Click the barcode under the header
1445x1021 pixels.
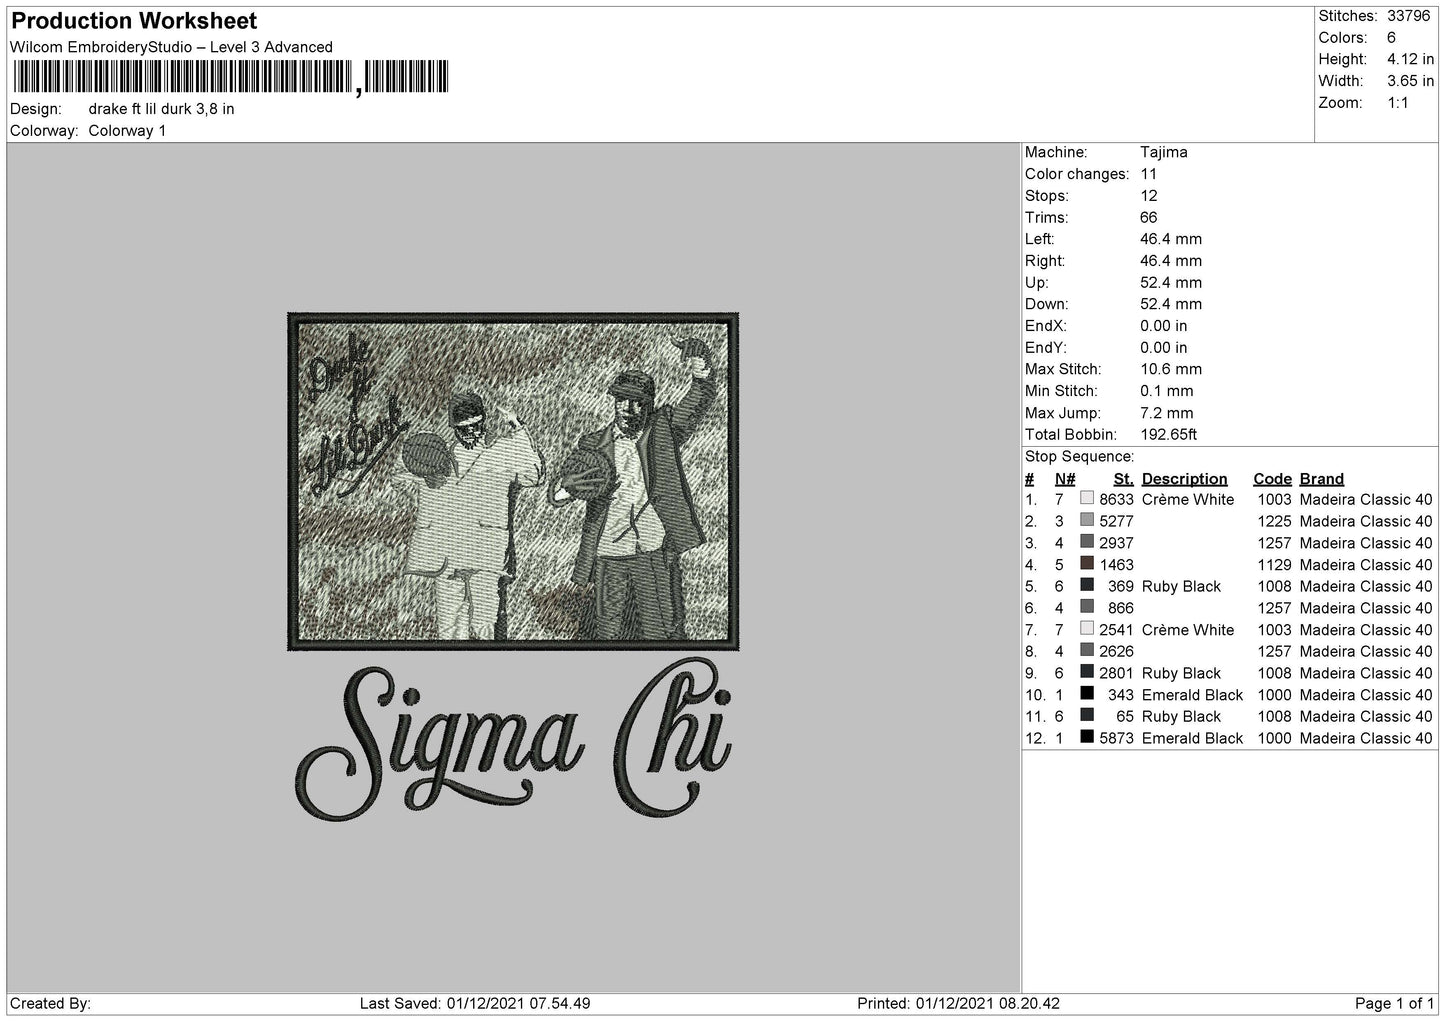[230, 77]
